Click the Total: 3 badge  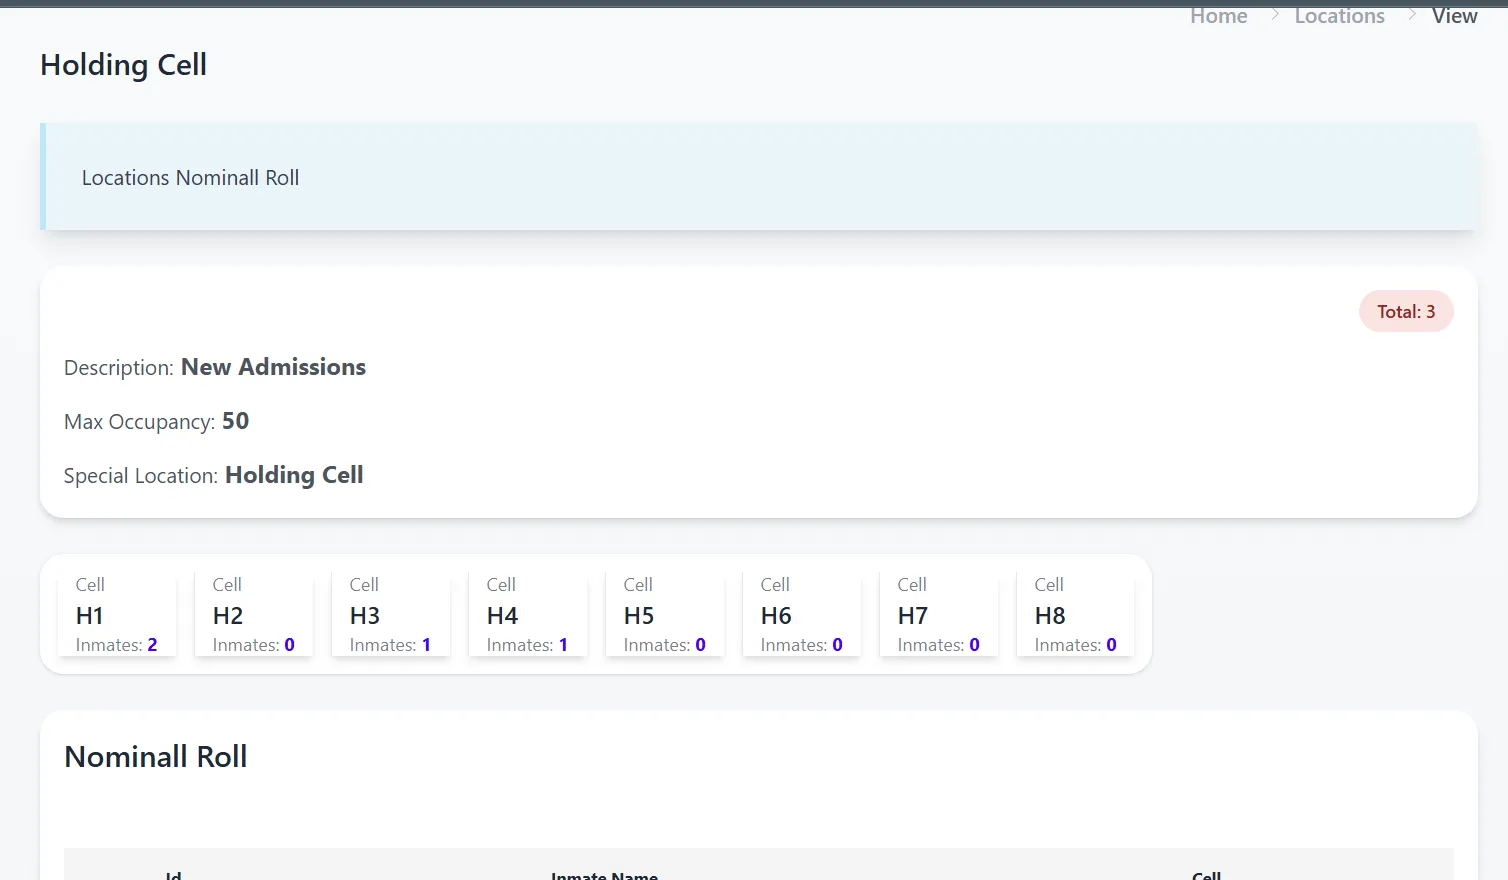click(1406, 311)
